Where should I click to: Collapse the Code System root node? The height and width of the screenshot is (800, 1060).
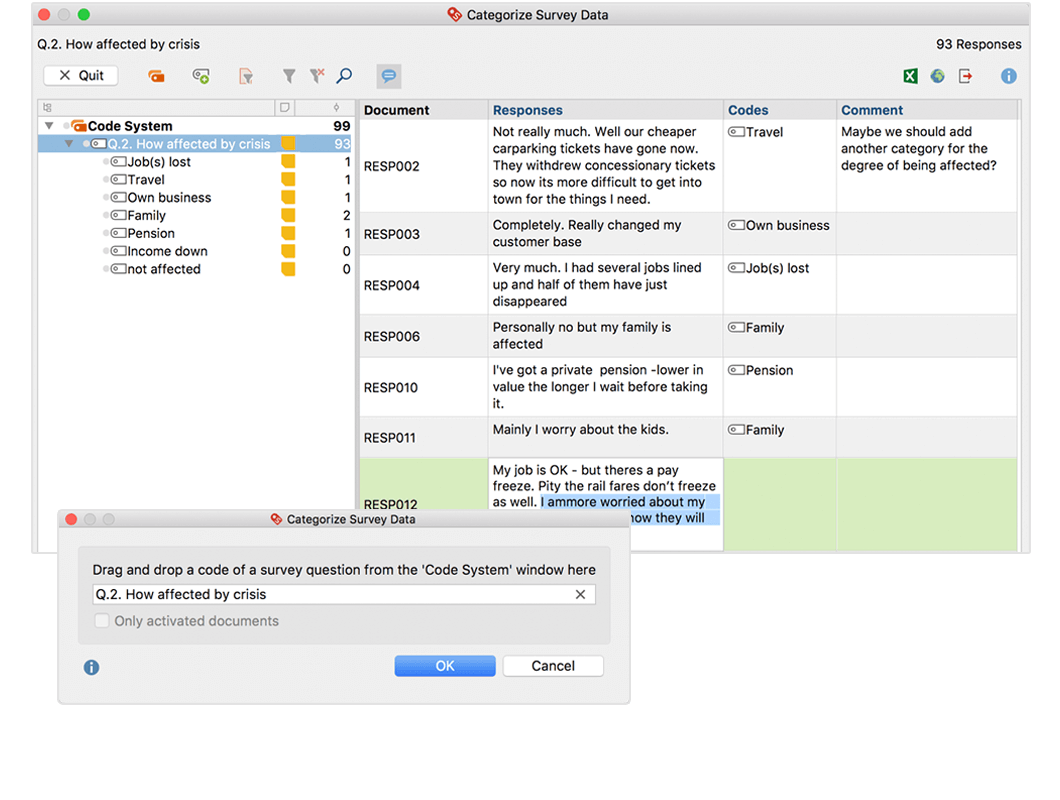[49, 126]
